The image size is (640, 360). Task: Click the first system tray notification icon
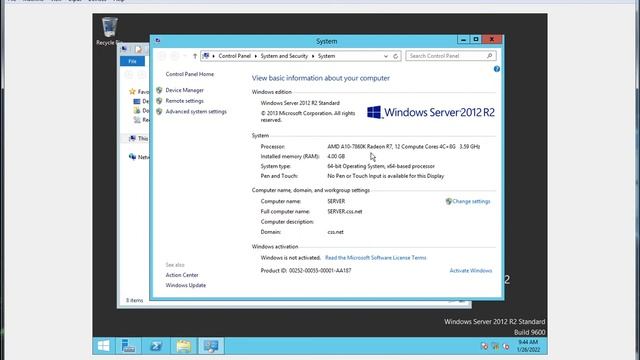(484, 347)
